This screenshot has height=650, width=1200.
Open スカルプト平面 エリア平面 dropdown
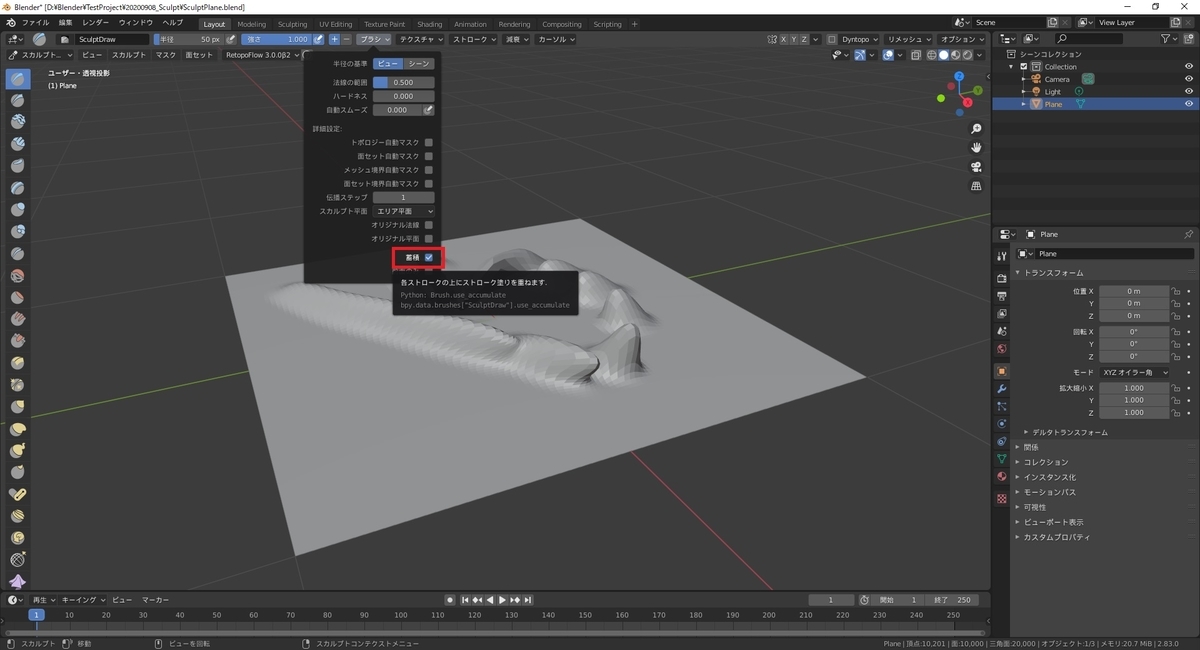(x=404, y=211)
